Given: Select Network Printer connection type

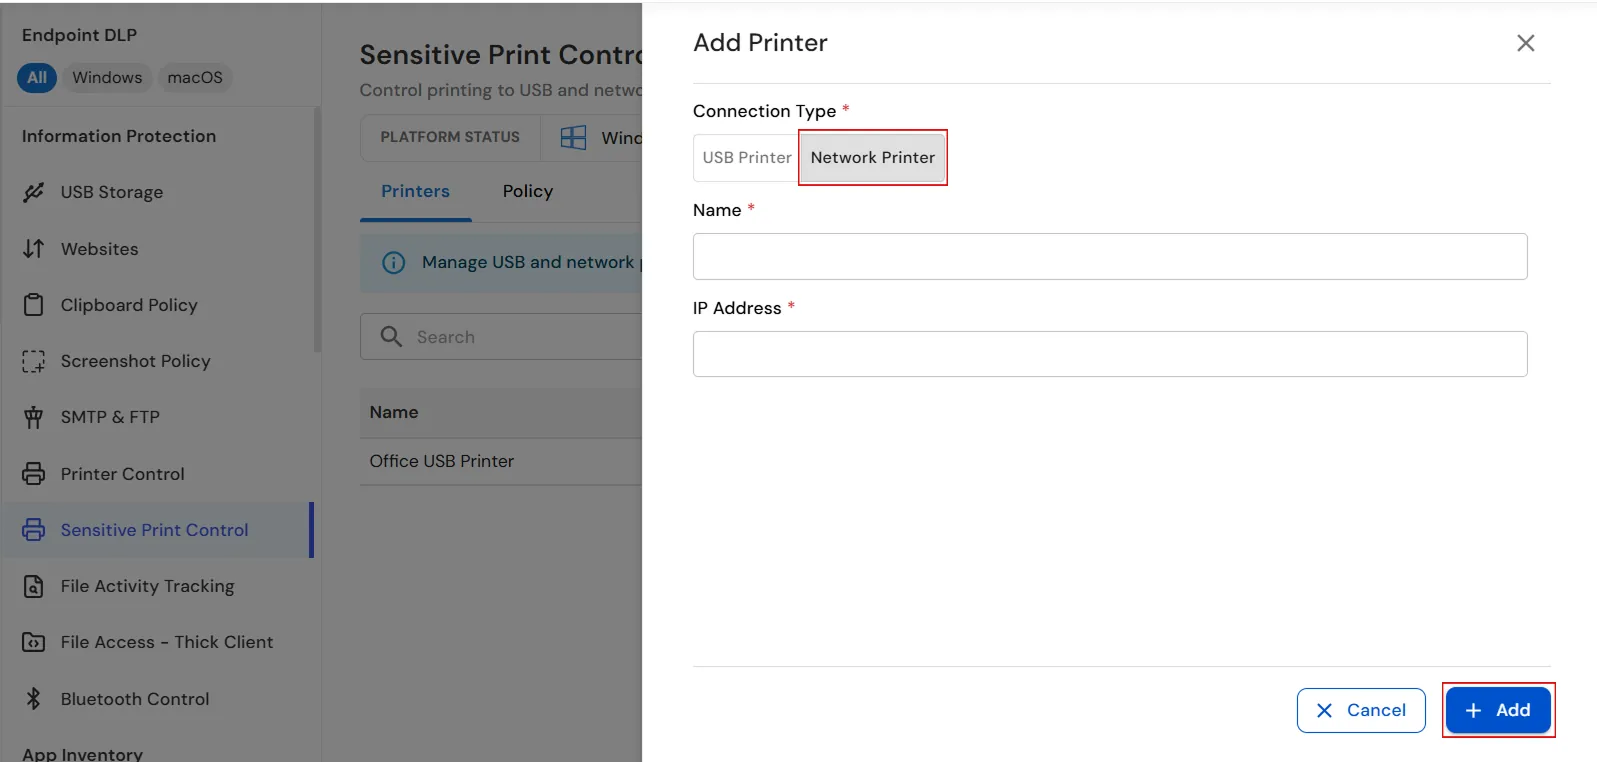Looking at the screenshot, I should coord(872,158).
